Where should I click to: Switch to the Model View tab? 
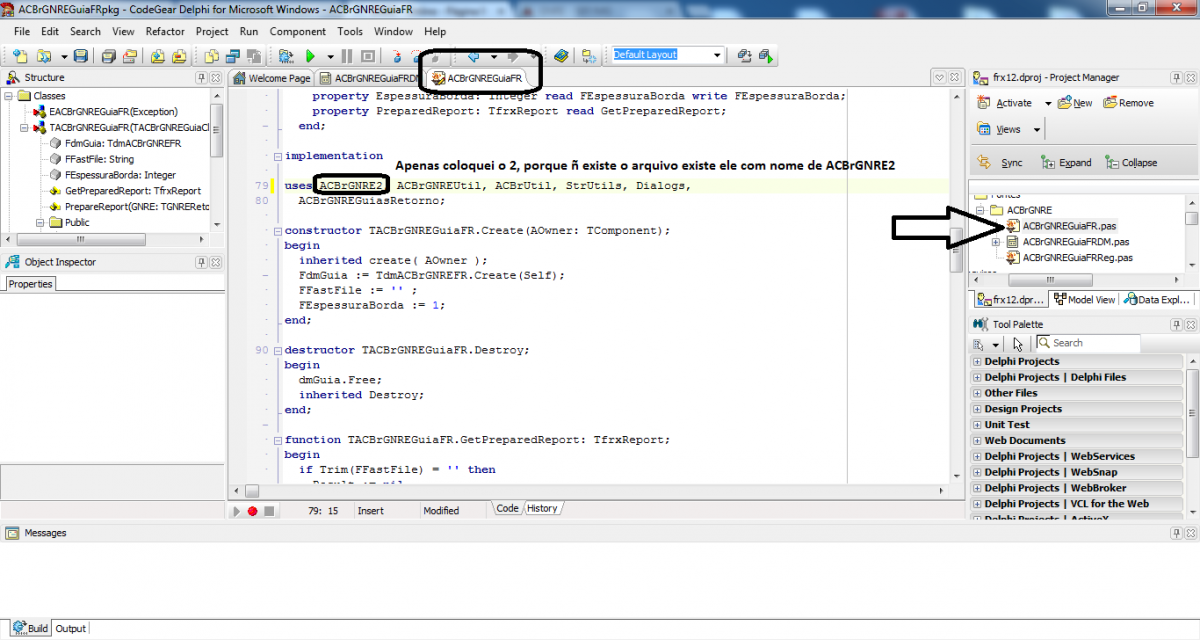tap(1084, 300)
